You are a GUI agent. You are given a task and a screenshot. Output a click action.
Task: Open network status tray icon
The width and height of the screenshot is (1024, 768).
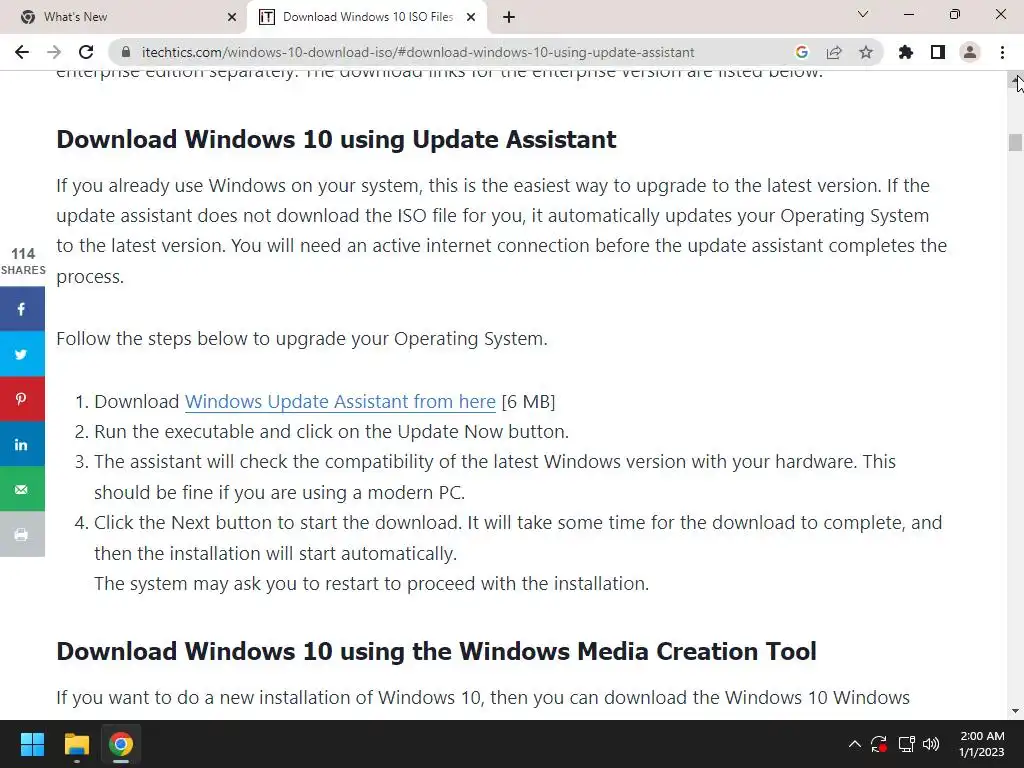pos(906,744)
